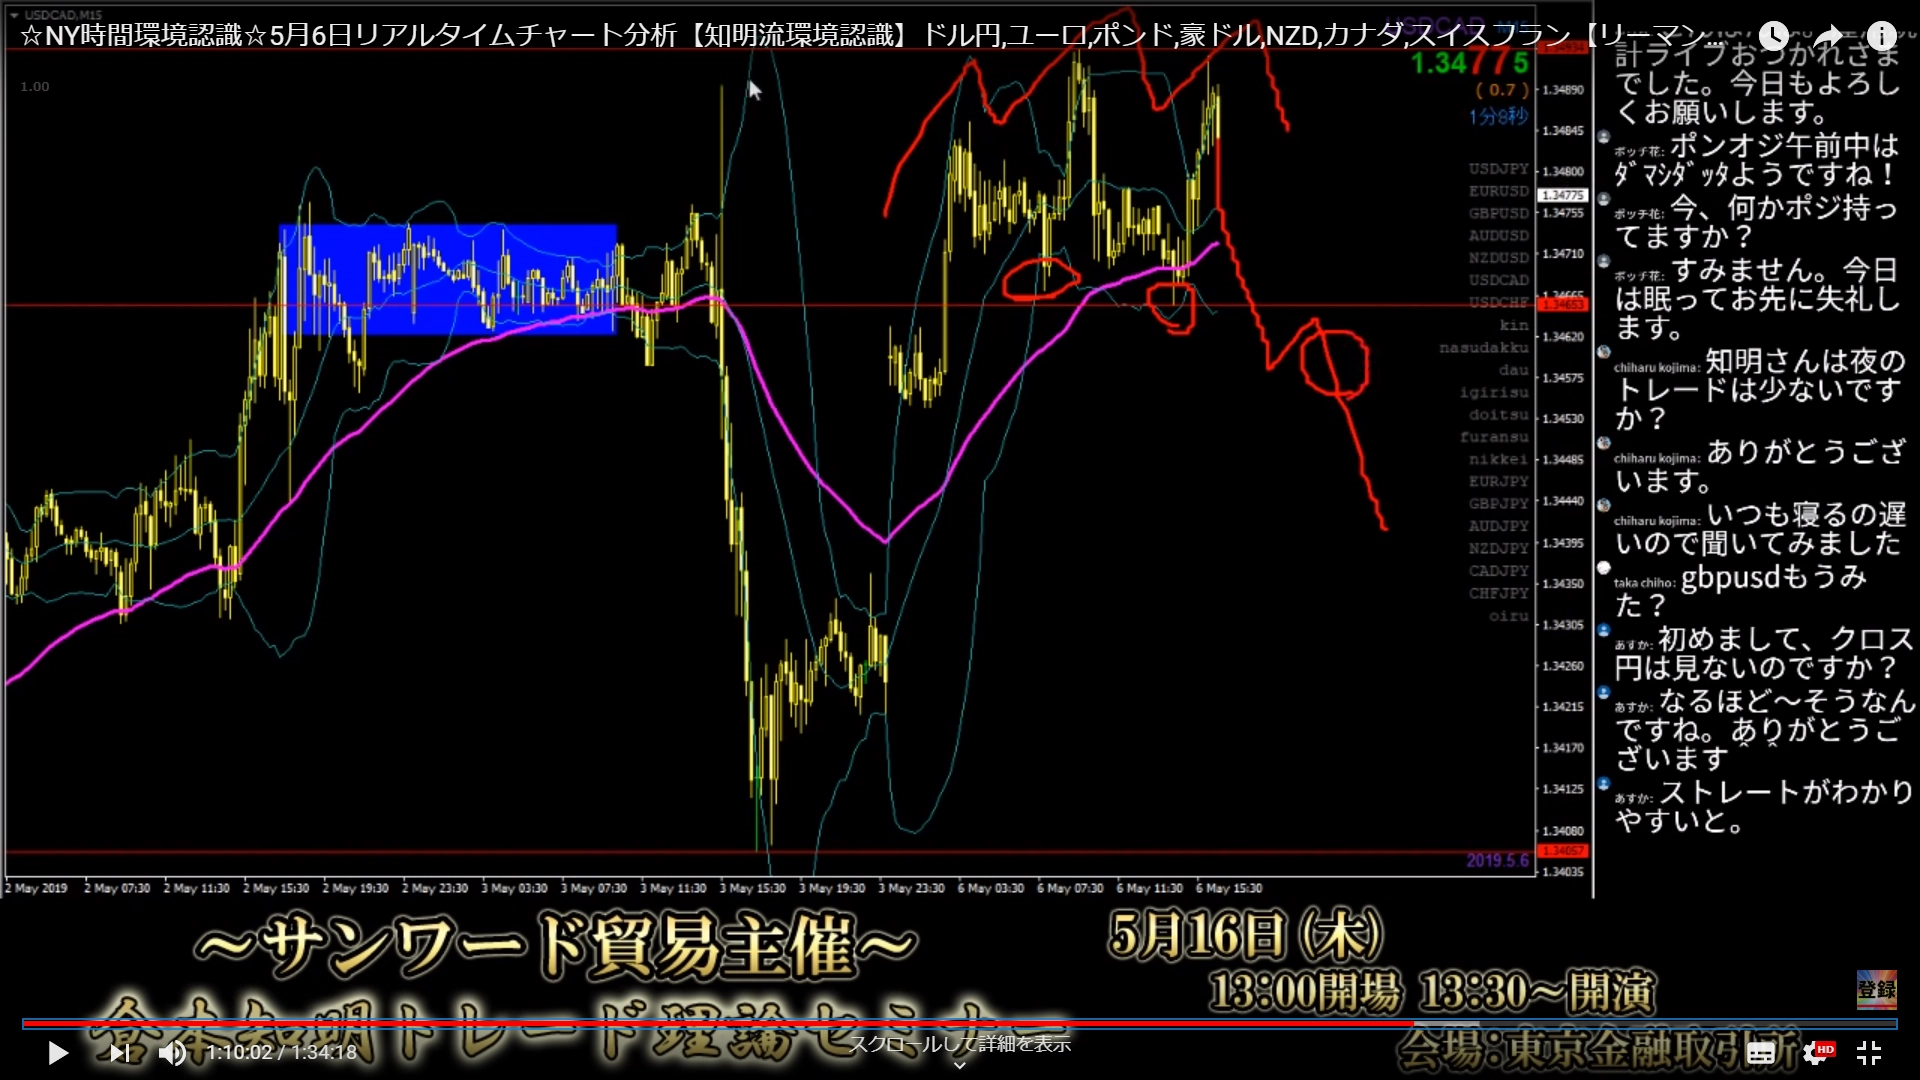The width and height of the screenshot is (1920, 1080).
Task: Exit full screen mode
Action: 1869,1053
